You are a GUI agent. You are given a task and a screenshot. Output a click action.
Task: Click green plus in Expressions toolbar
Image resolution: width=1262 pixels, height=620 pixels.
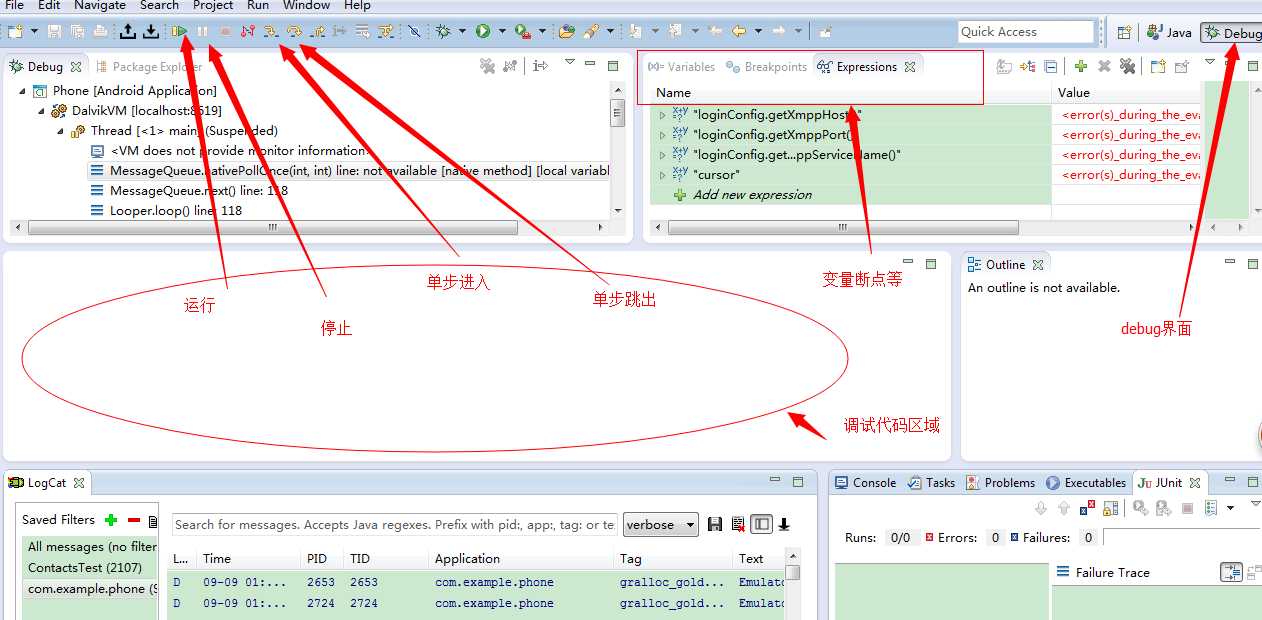[1081, 67]
